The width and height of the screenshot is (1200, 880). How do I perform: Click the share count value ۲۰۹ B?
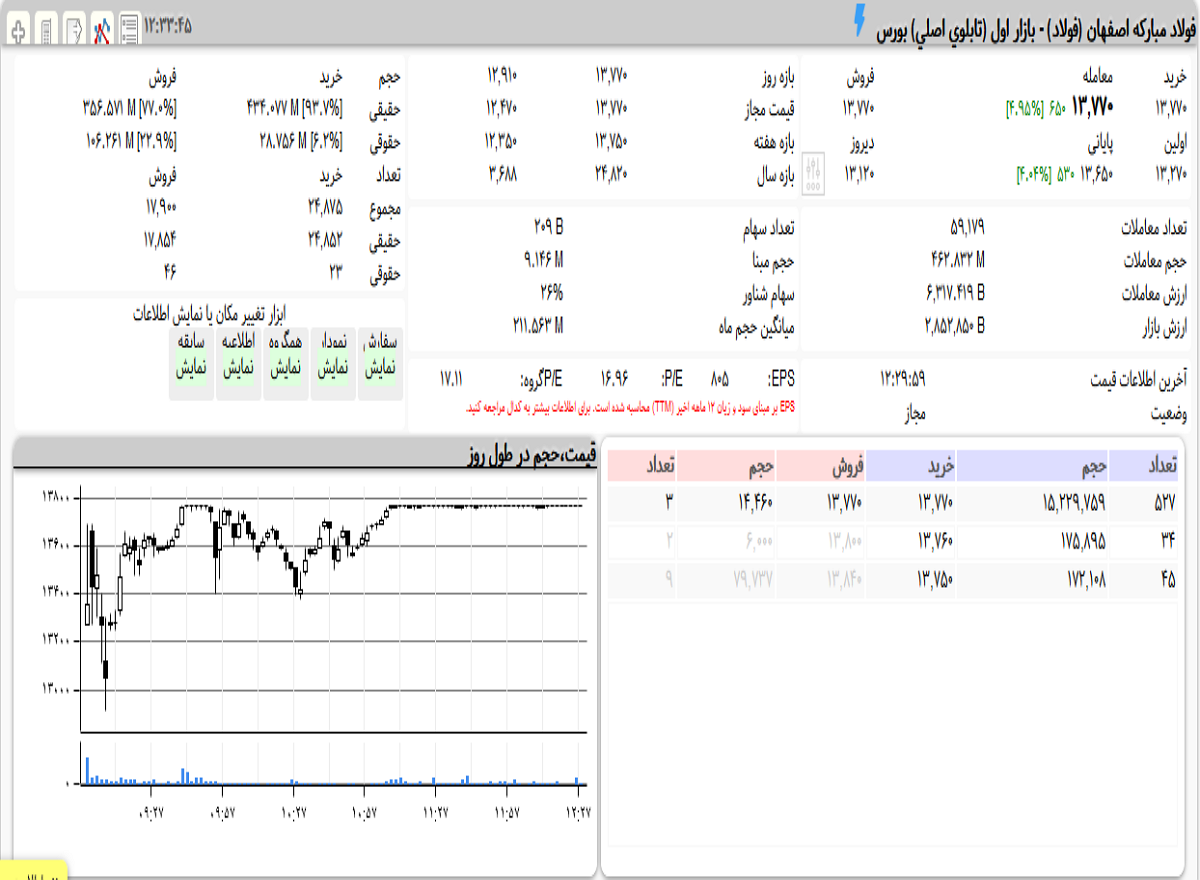[x=548, y=228]
